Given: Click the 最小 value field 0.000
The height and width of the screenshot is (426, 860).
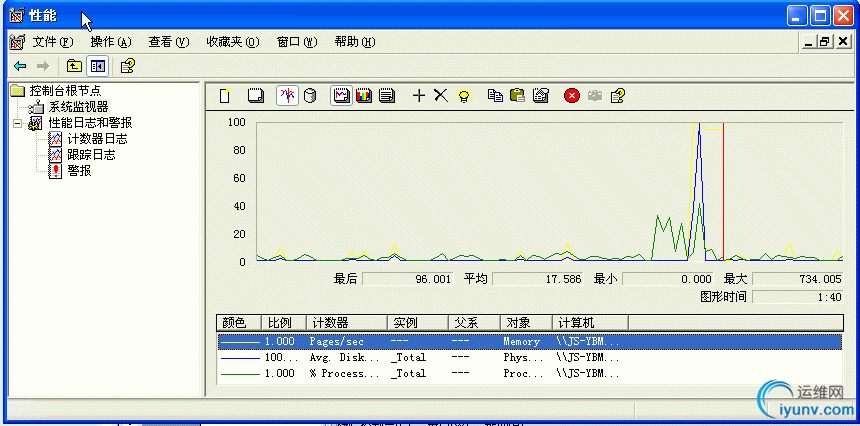Looking at the screenshot, I should tap(668, 279).
